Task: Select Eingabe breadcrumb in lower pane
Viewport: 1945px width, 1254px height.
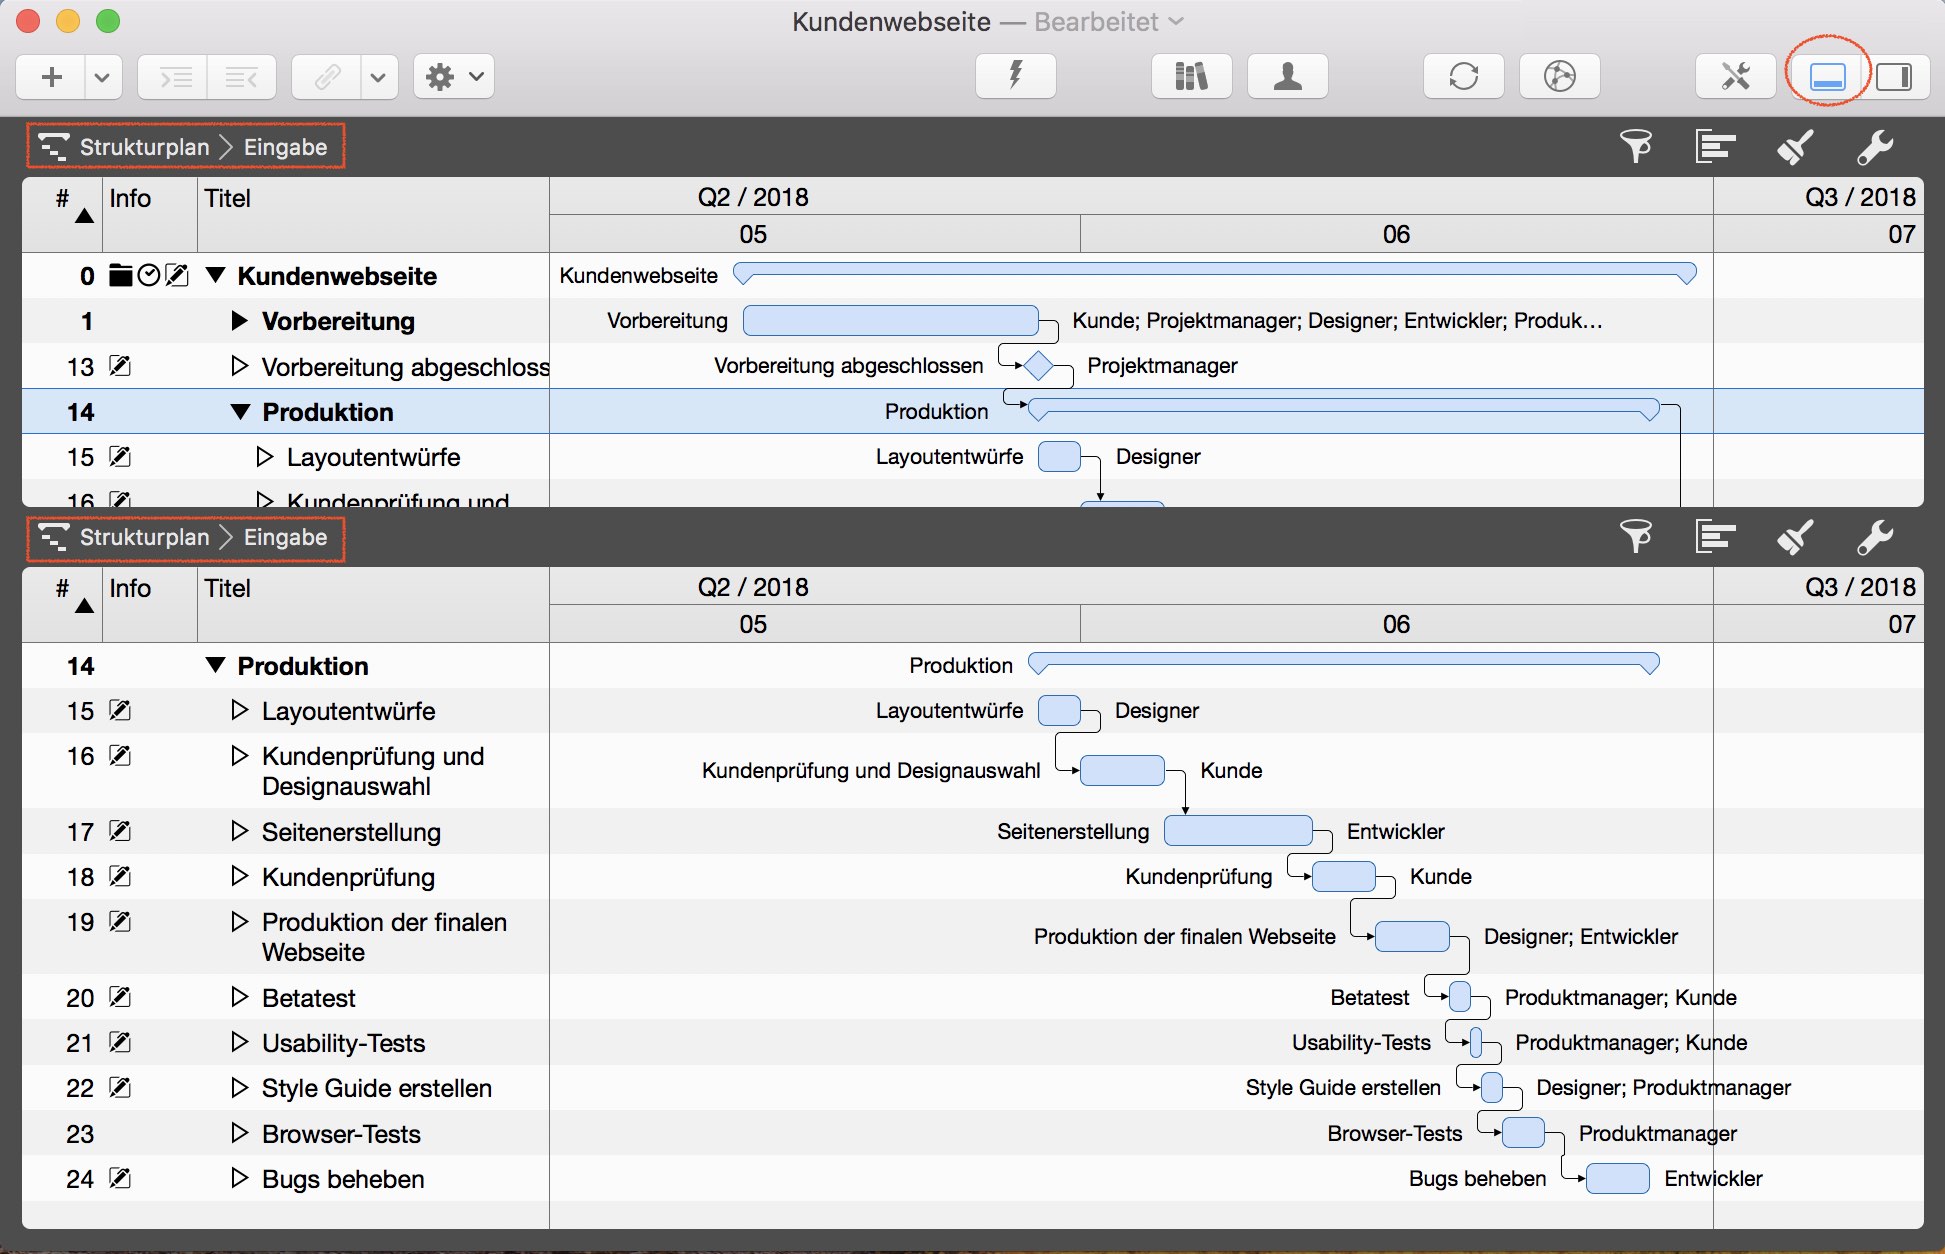Action: (x=285, y=537)
